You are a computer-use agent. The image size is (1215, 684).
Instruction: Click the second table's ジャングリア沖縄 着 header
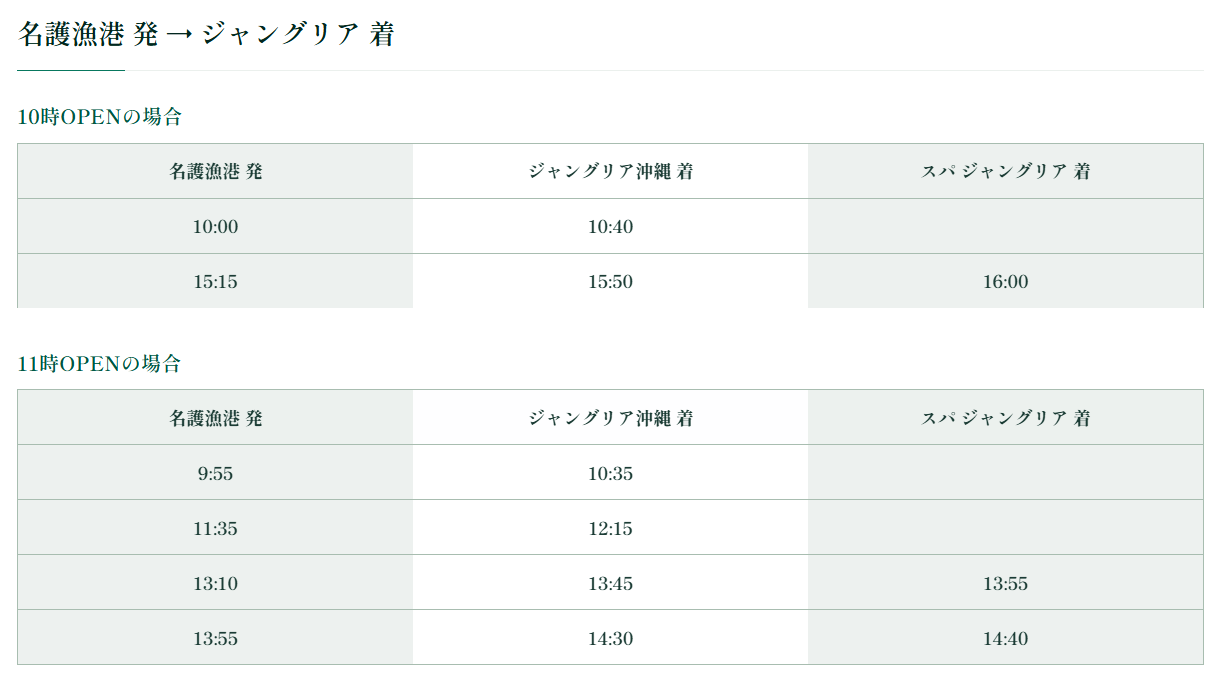[x=610, y=418]
